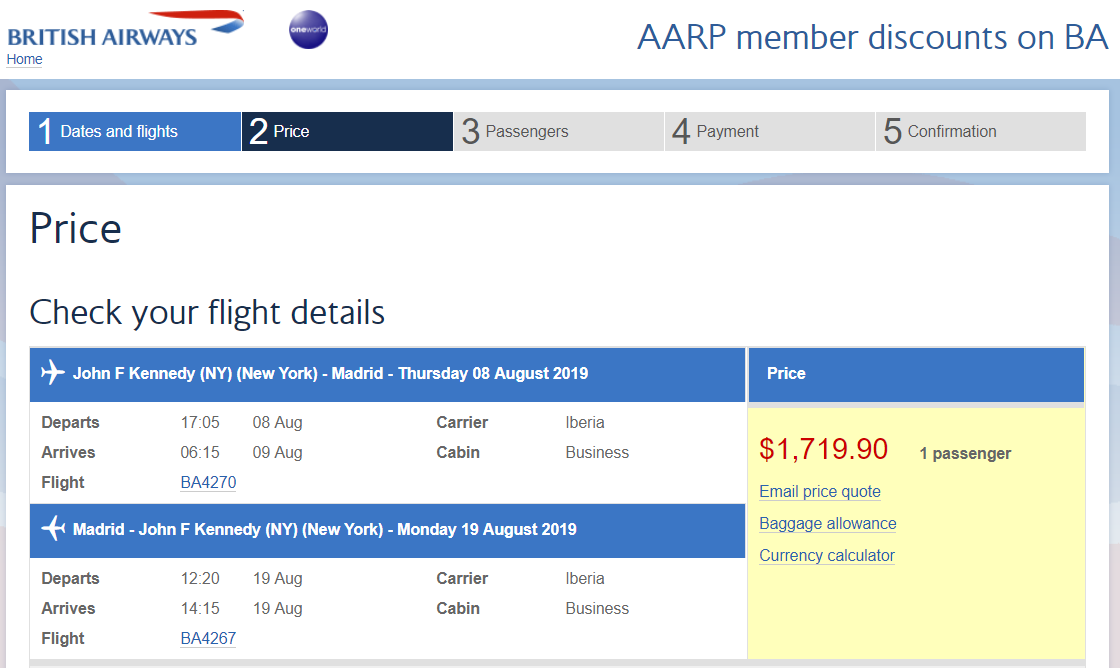The width and height of the screenshot is (1120, 668).
Task: Click the return plane icon beside Madrid
Action: point(53,530)
